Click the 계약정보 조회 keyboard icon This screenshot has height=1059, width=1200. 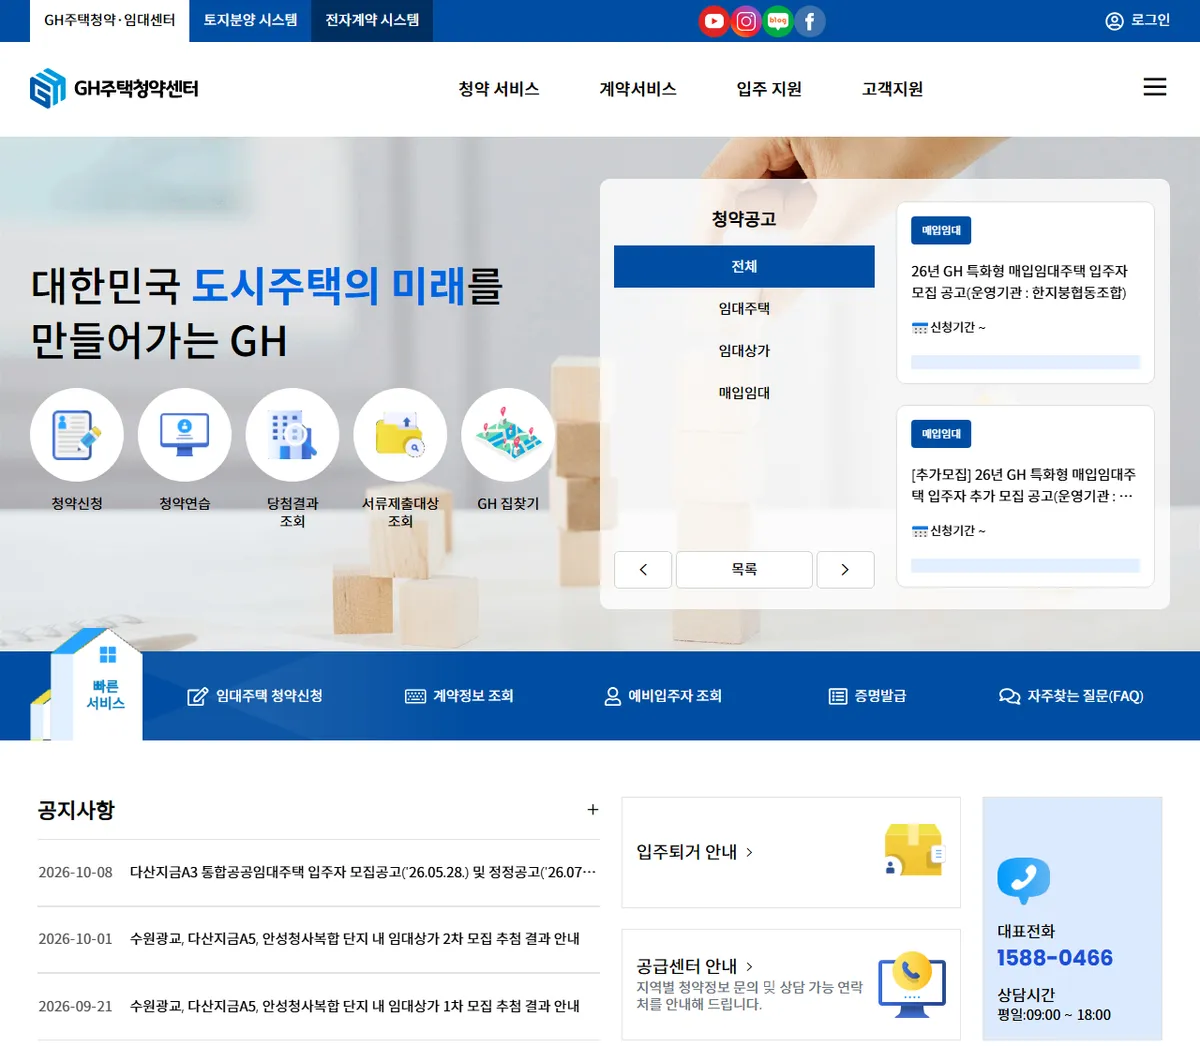[x=415, y=696]
